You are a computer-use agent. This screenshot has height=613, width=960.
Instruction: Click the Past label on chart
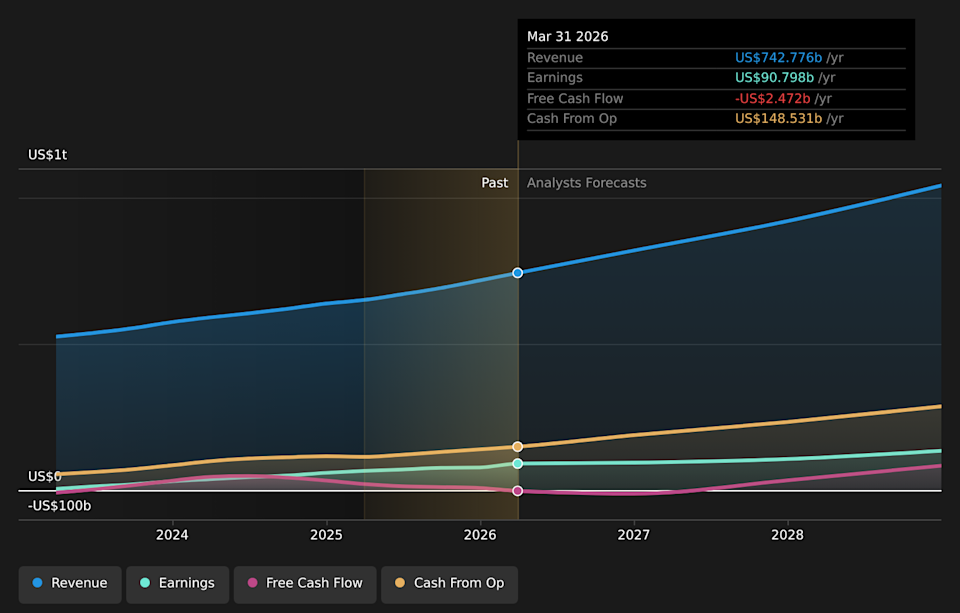click(x=495, y=183)
